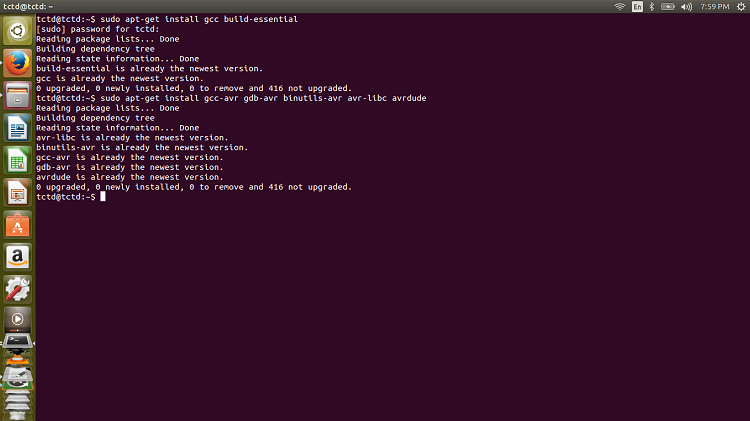Open the En keyboard layout indicator

[637, 7]
